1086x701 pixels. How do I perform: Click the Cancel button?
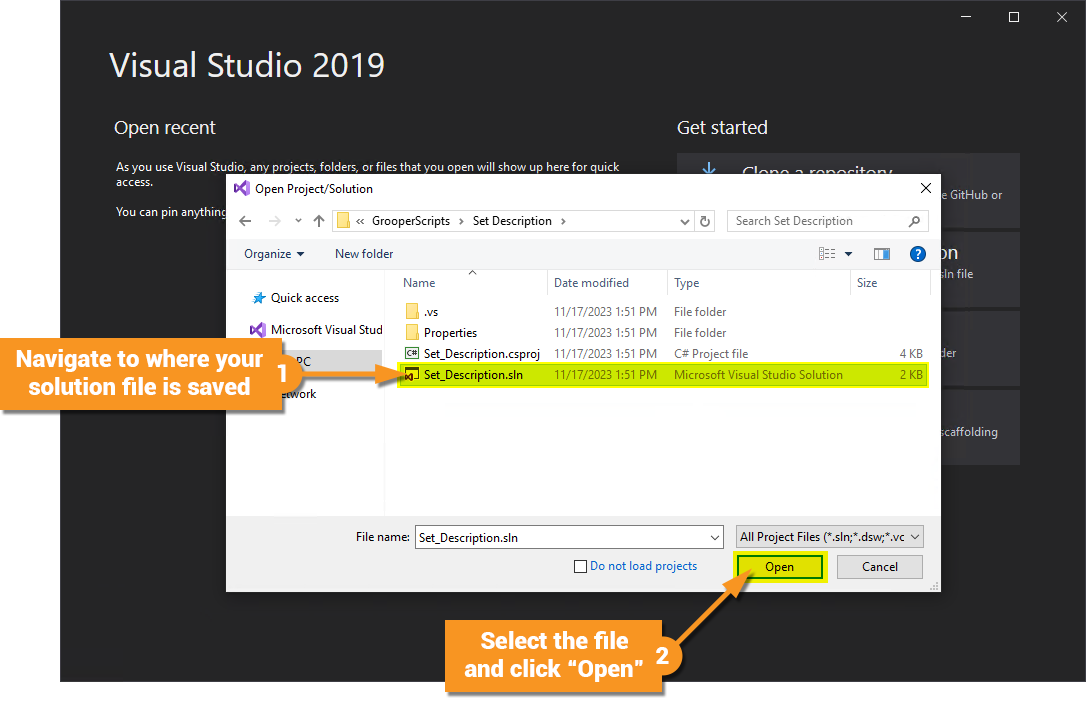[x=880, y=567]
